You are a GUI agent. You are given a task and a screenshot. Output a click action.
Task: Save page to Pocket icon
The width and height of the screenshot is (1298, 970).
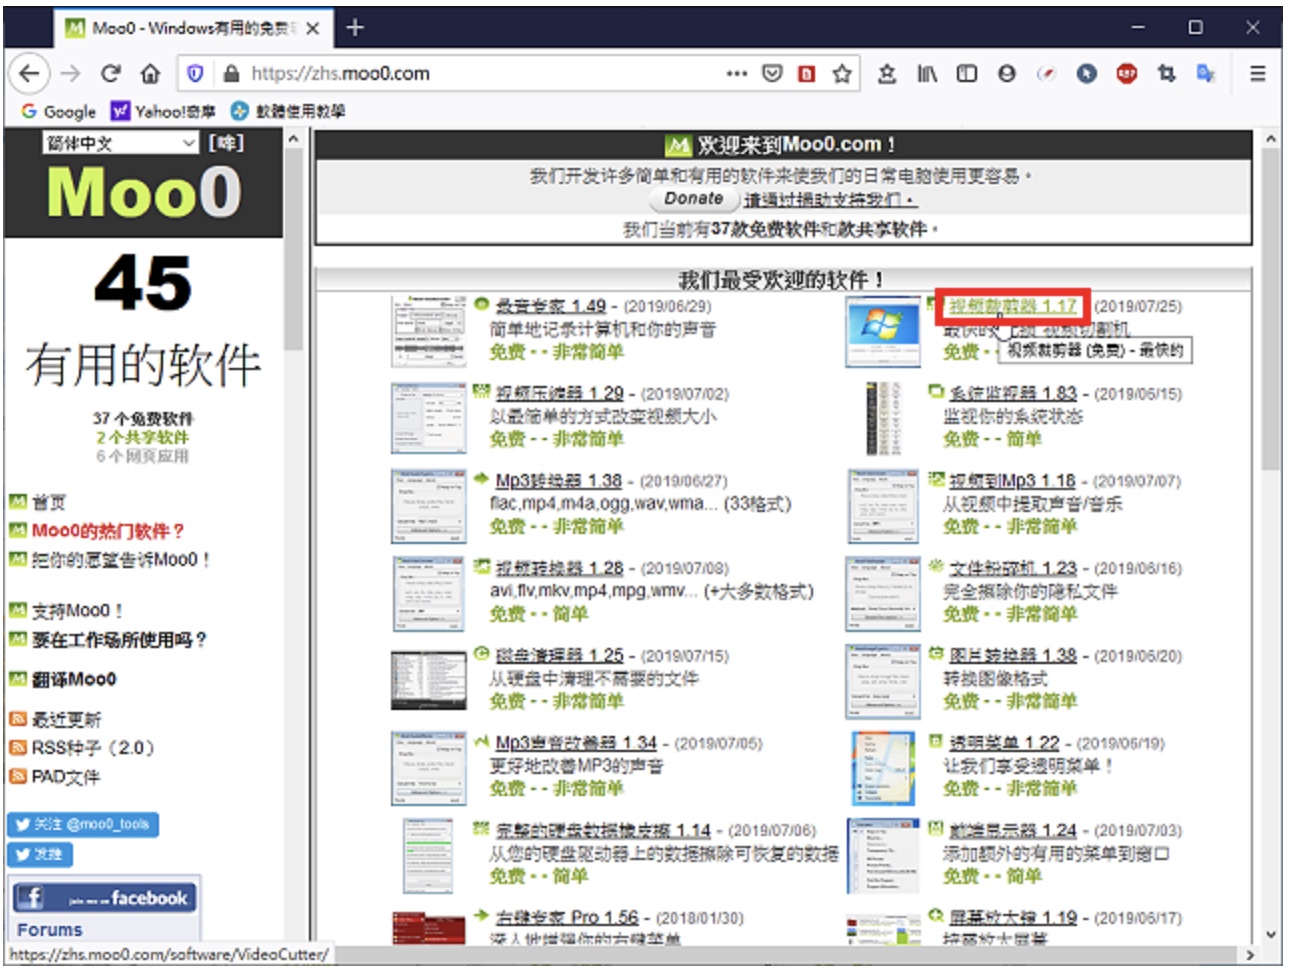(772, 73)
